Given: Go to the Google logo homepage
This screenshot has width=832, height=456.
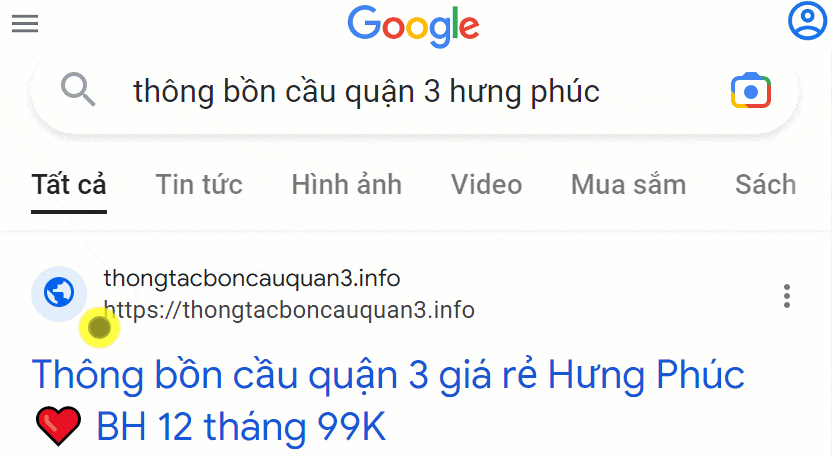Looking at the screenshot, I should [x=413, y=27].
